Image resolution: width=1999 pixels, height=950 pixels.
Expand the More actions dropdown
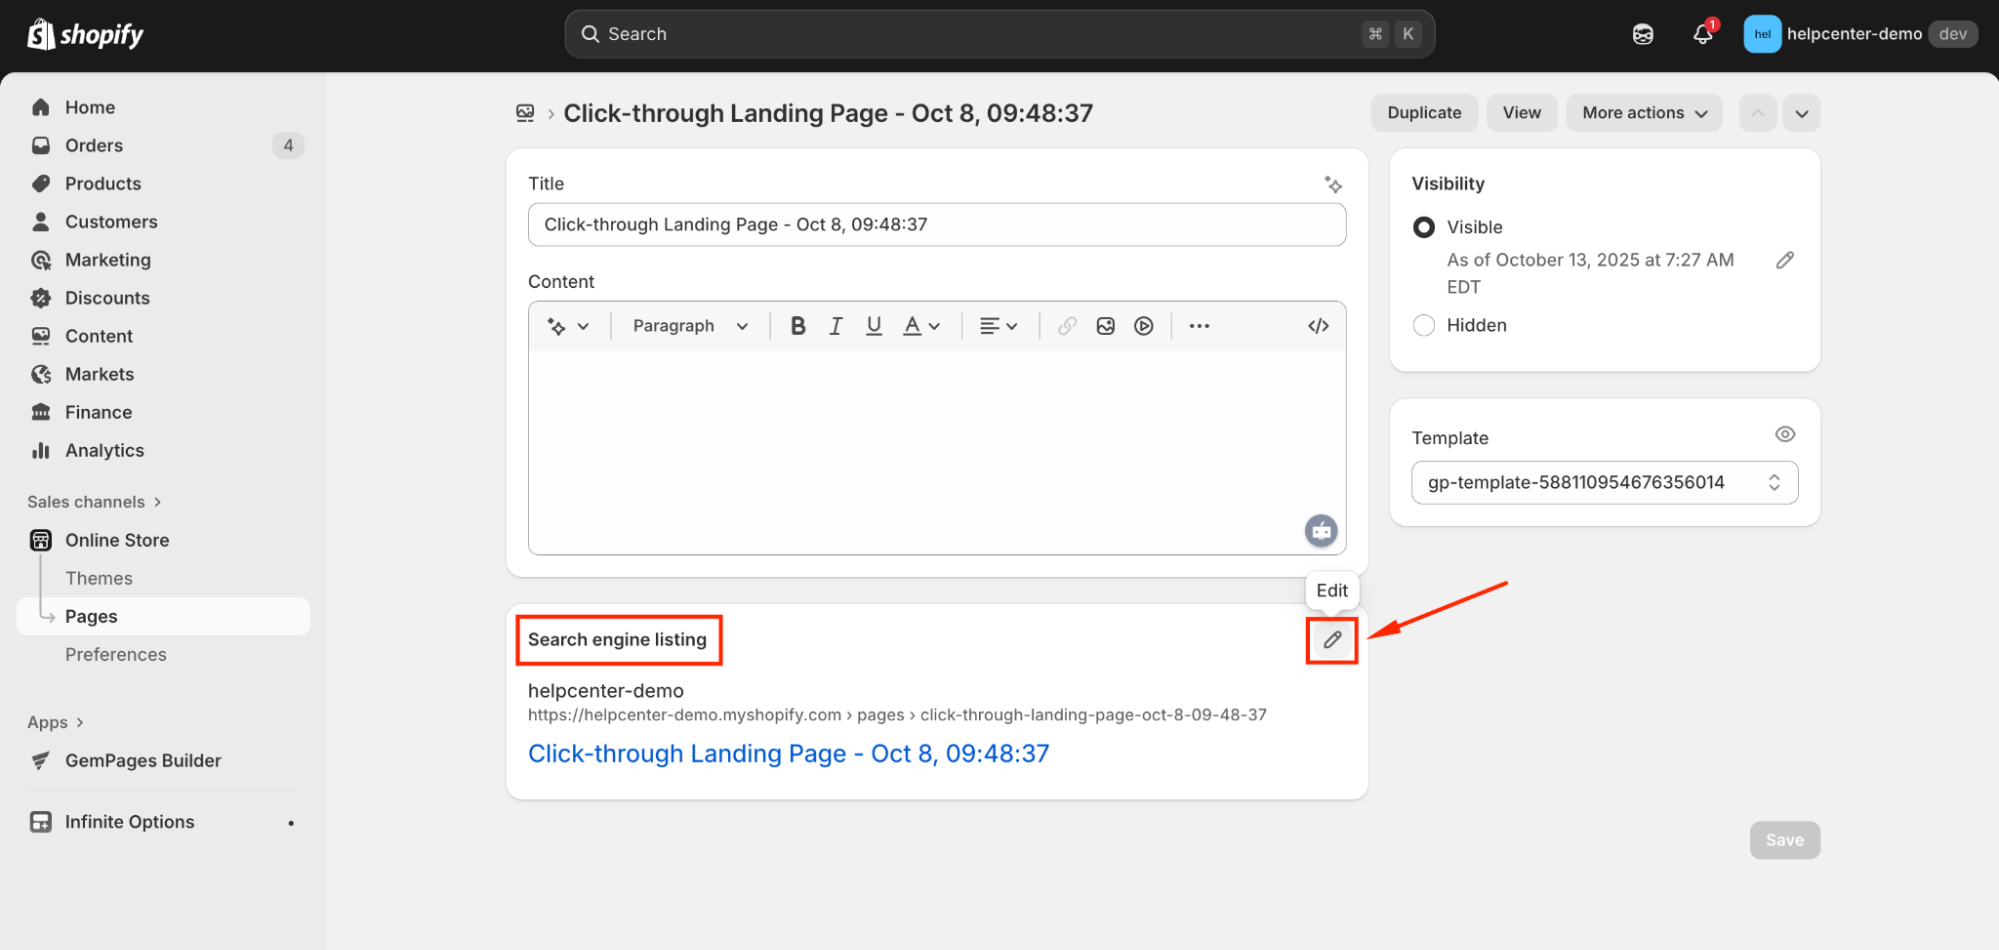[x=1643, y=113]
